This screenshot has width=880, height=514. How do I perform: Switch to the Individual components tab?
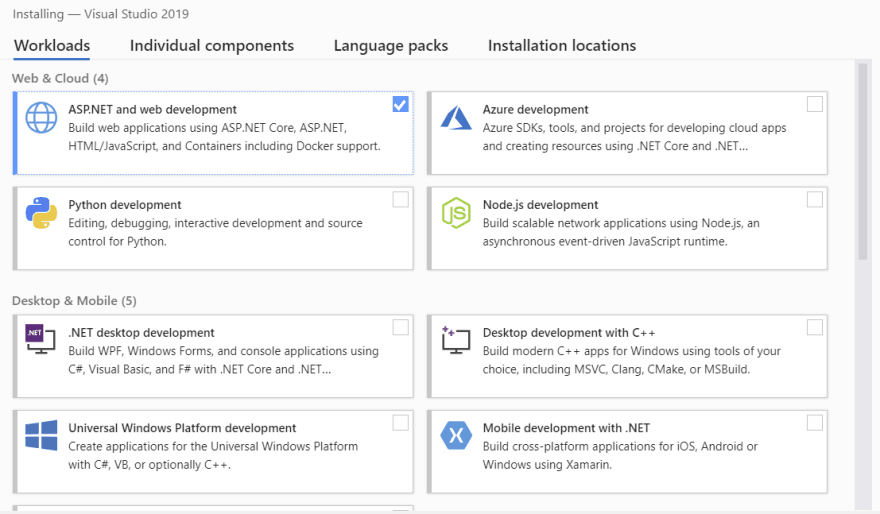pyautogui.click(x=212, y=45)
